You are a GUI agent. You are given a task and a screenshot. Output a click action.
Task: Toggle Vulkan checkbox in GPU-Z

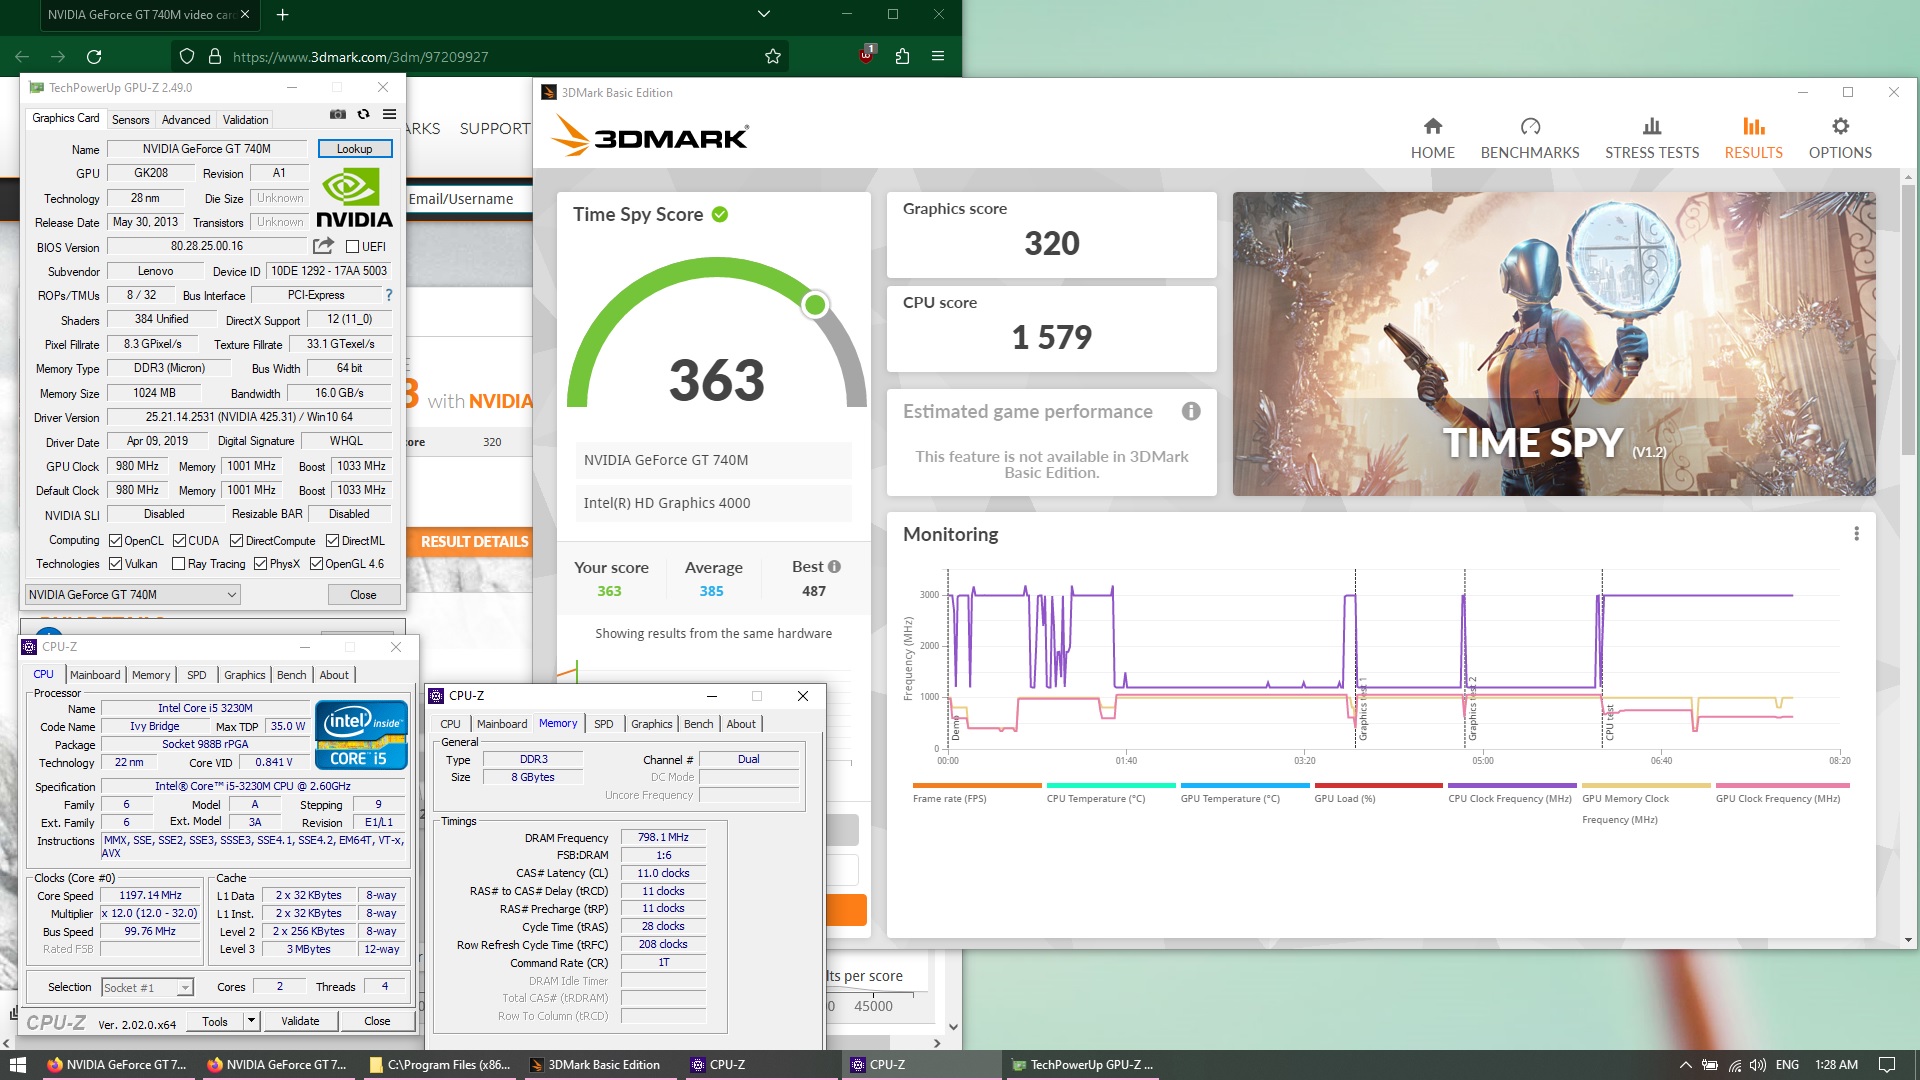(x=115, y=564)
